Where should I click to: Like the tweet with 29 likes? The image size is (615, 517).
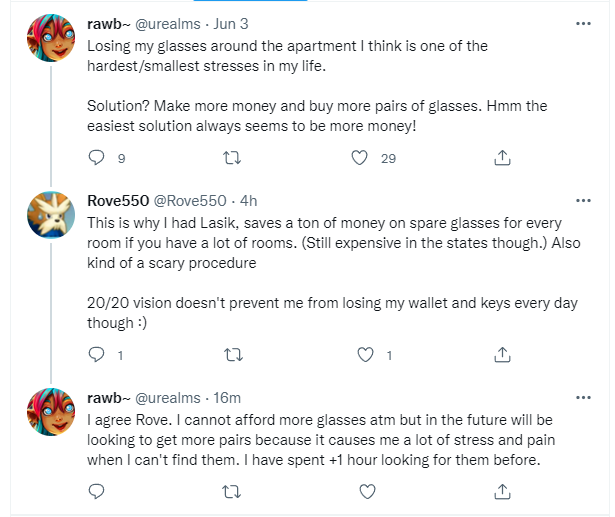click(359, 158)
